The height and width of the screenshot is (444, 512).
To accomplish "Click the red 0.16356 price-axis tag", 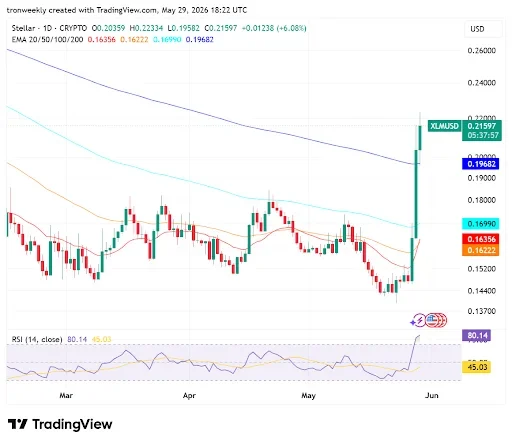I will 480,239.
